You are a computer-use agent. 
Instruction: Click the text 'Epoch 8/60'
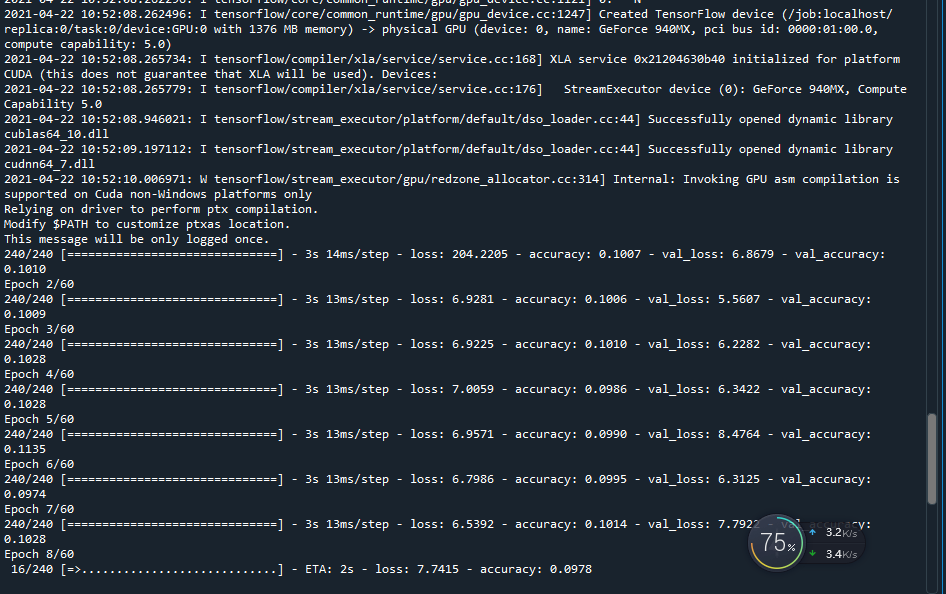[39, 554]
